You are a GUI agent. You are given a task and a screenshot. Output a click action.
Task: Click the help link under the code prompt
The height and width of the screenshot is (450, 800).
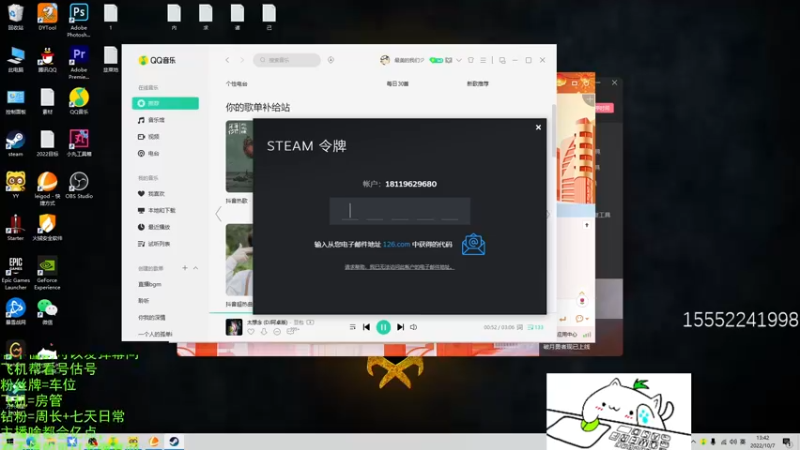coord(399,267)
